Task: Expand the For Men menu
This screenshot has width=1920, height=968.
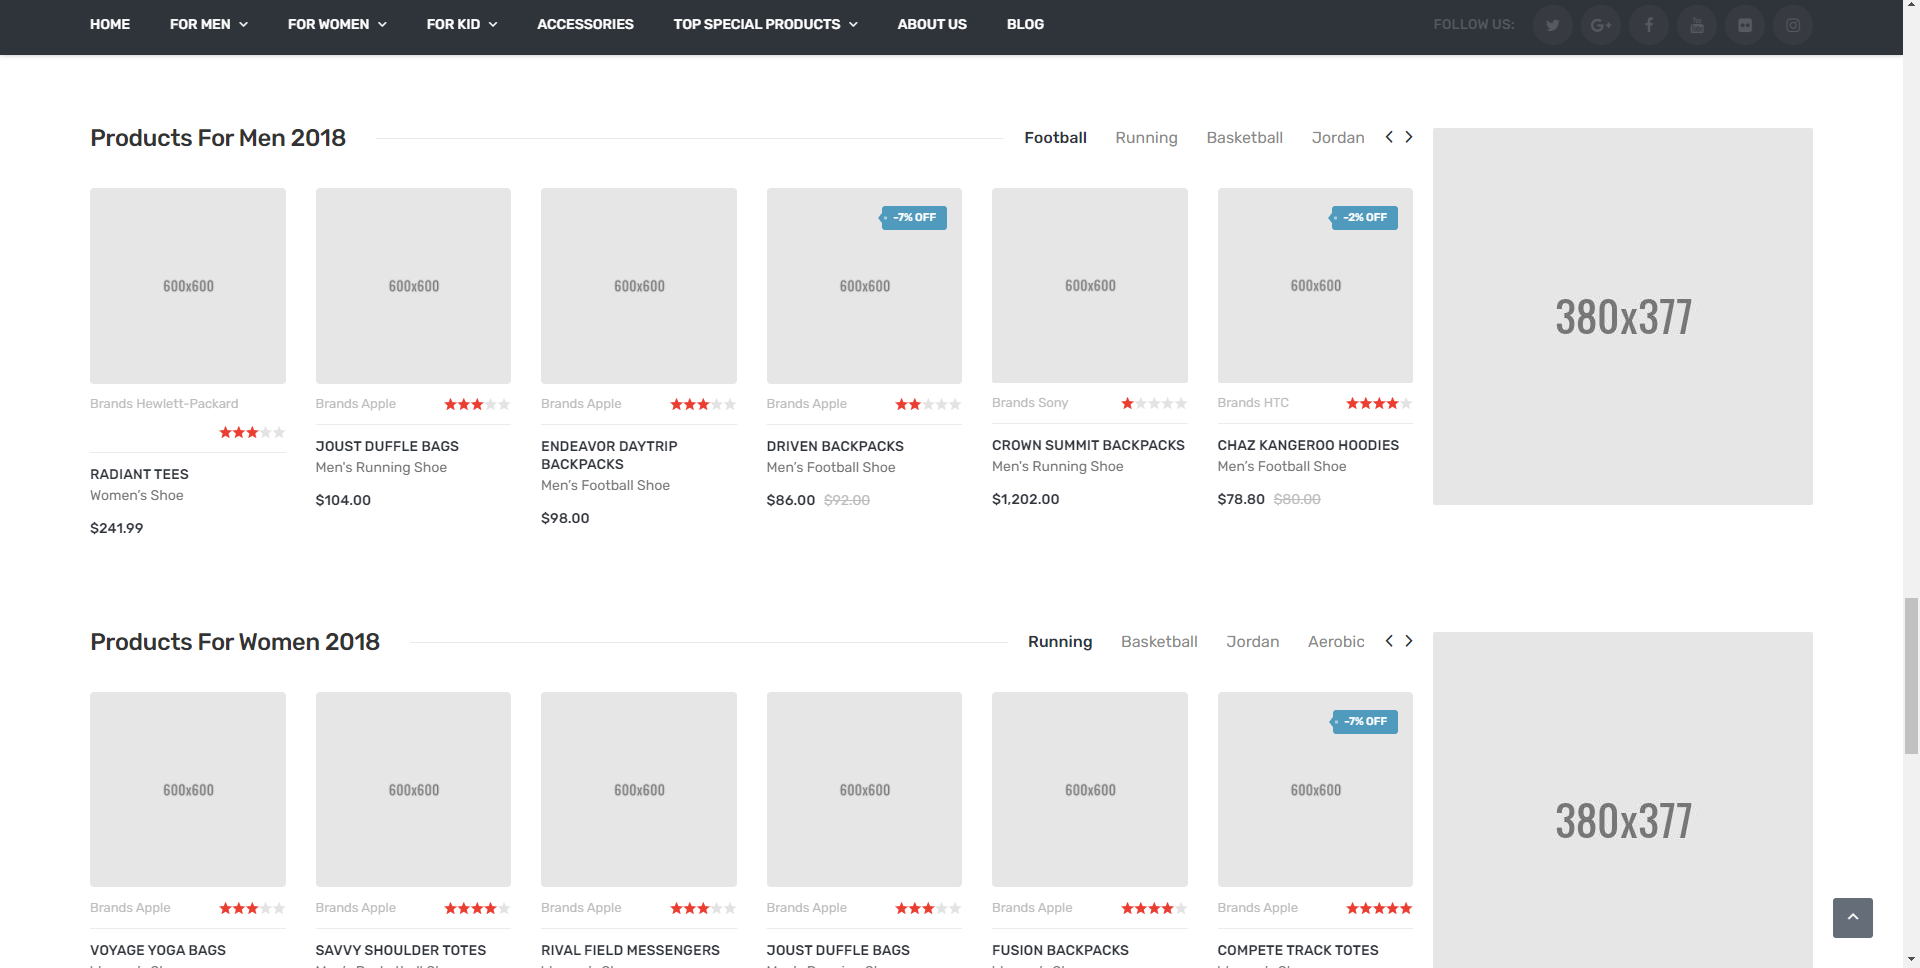Action: [x=209, y=24]
